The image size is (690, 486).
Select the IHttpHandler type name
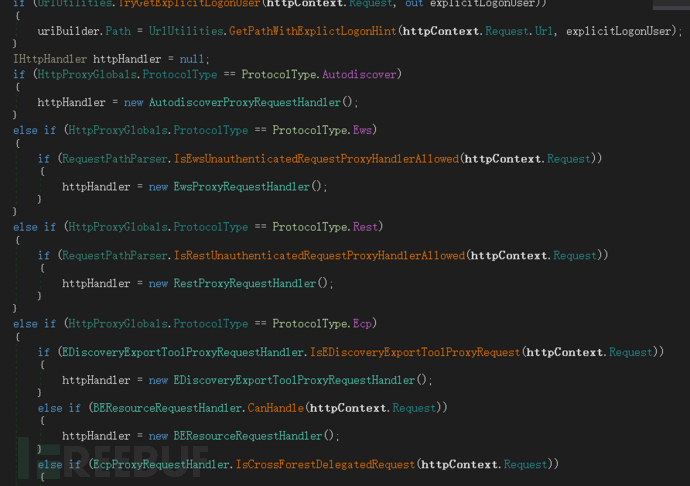[50, 59]
